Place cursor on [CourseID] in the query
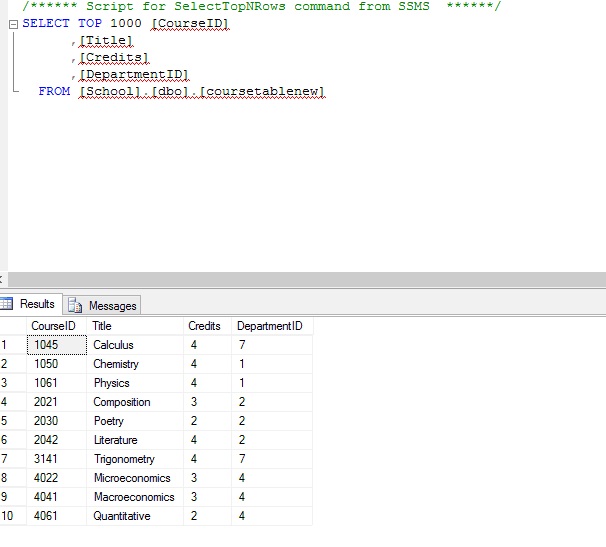 [x=189, y=24]
